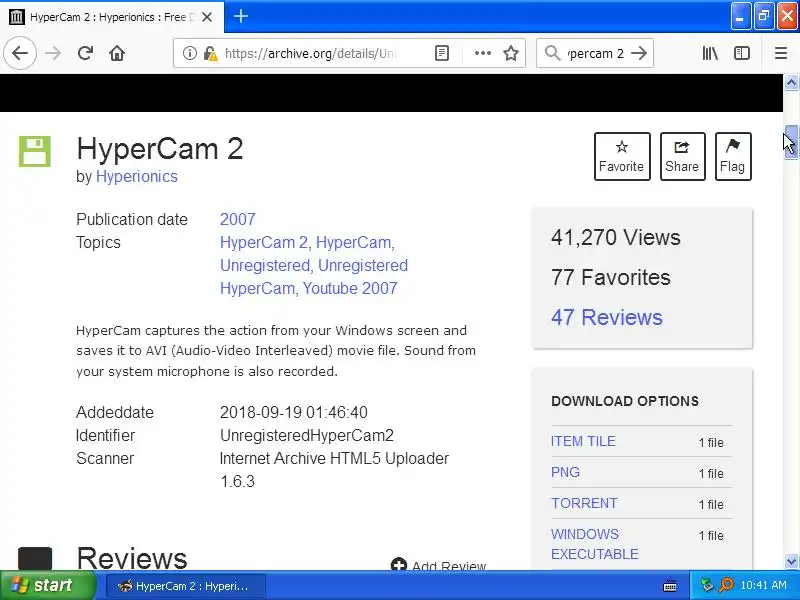
Task: Show site information icon in address bar
Action: (x=189, y=53)
